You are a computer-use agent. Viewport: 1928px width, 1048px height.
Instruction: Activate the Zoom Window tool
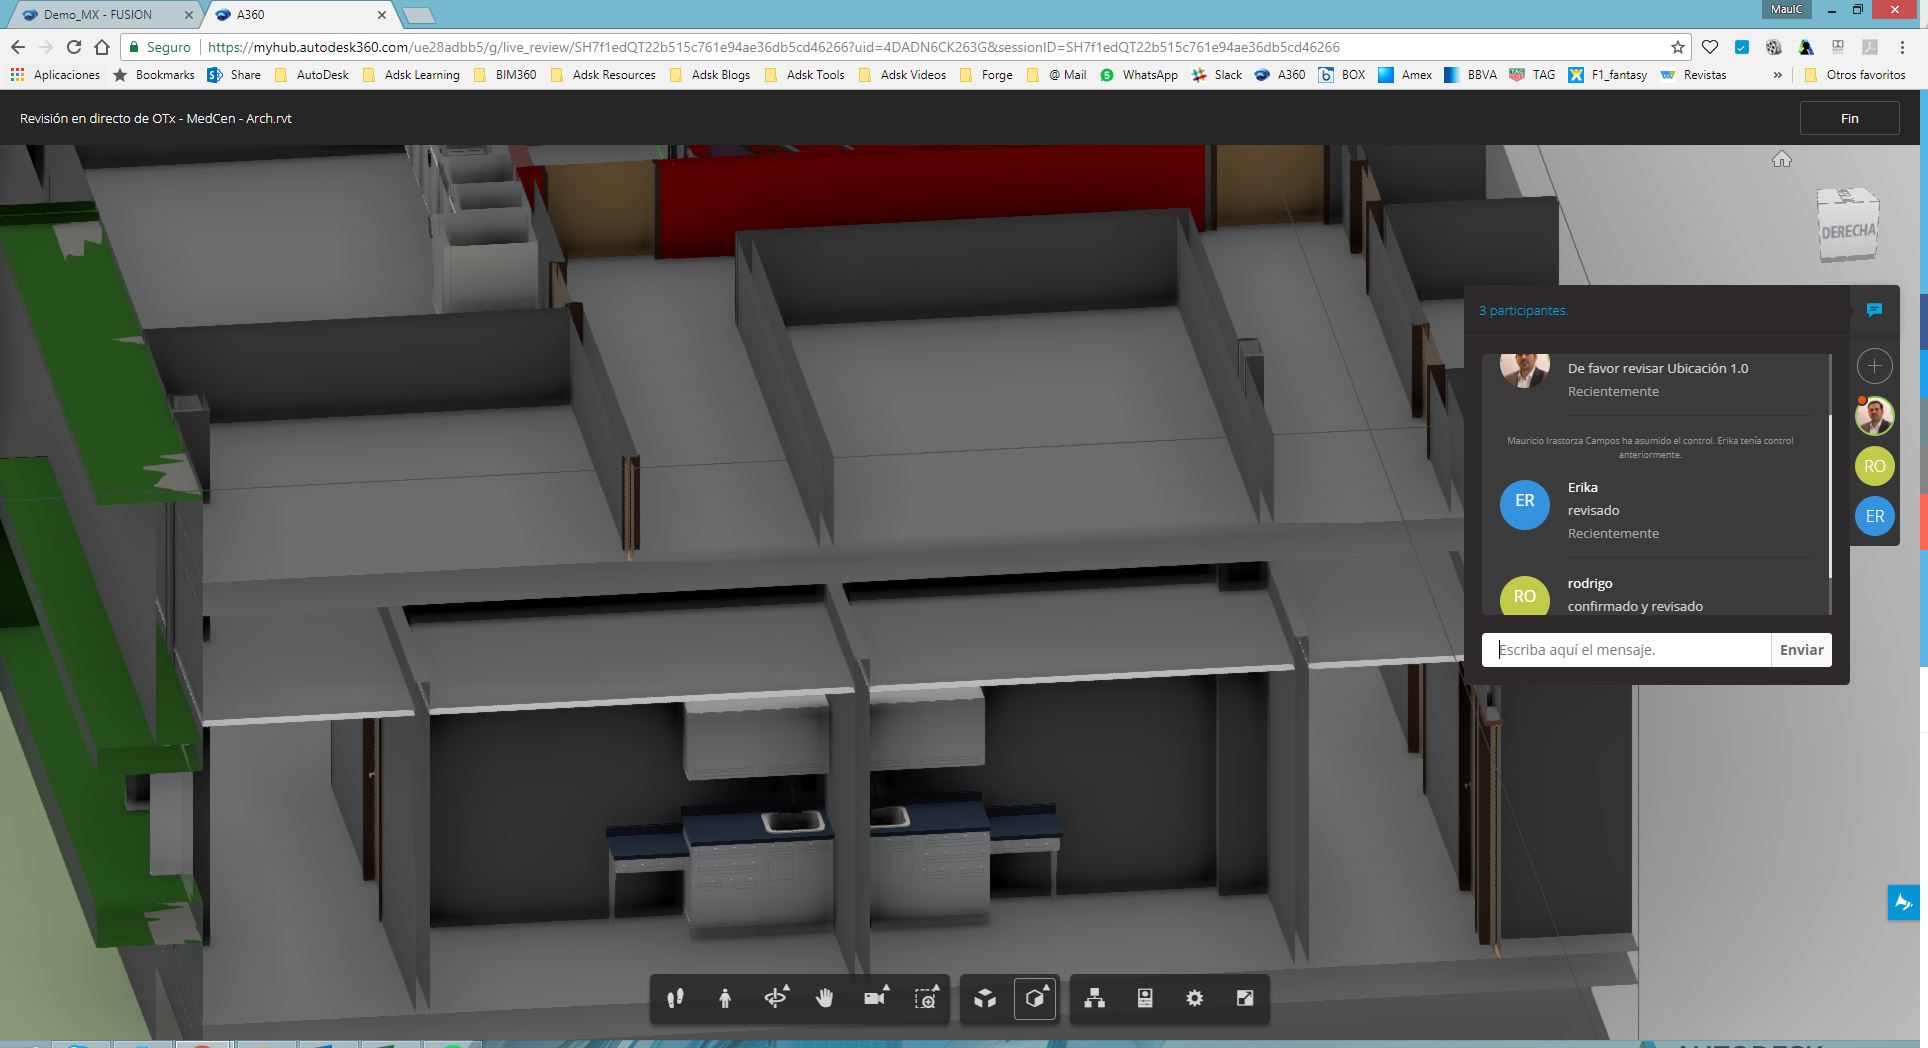click(x=925, y=998)
